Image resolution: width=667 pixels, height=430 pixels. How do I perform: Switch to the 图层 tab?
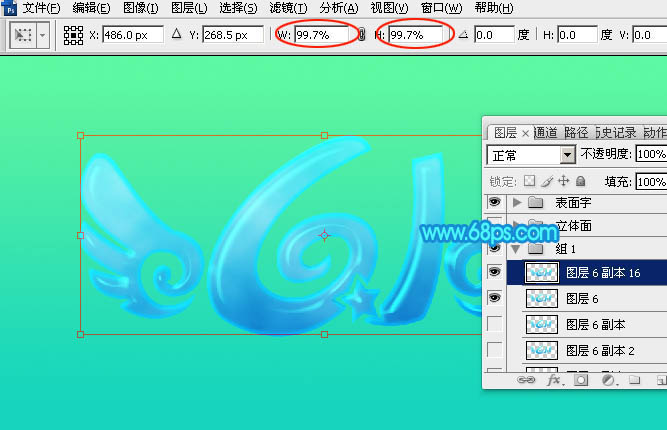[x=505, y=133]
